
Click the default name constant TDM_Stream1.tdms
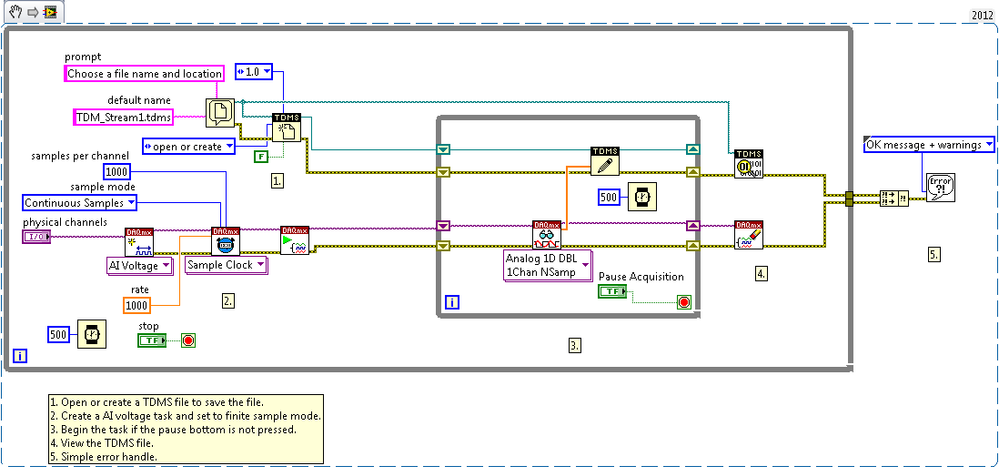coord(125,117)
